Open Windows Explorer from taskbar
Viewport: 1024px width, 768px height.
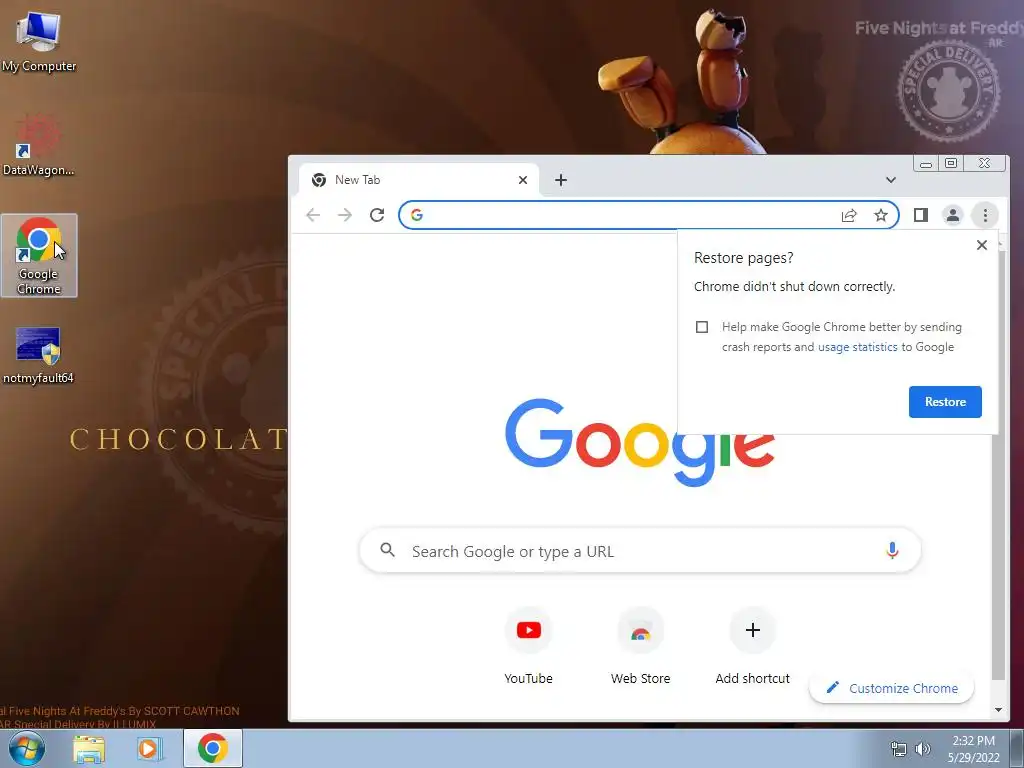(89, 748)
